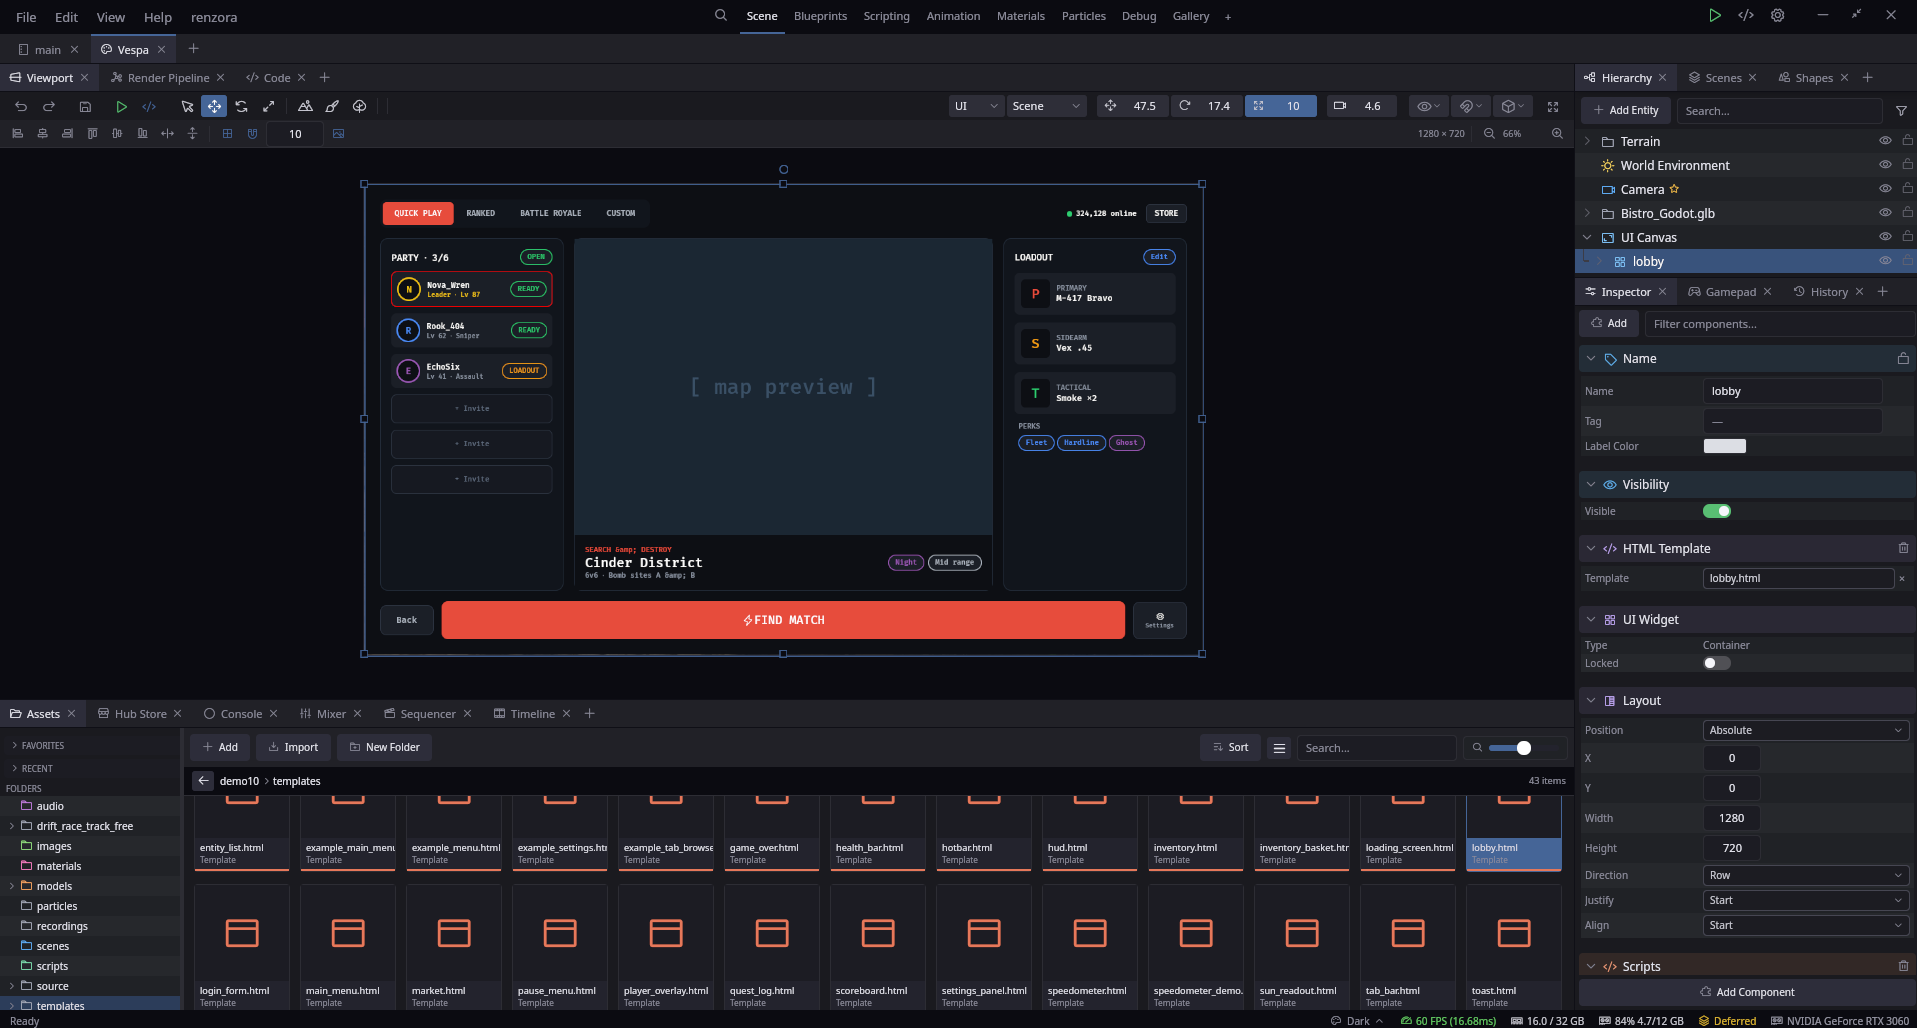Screen dimensions: 1917x1028
Task: Hide the Terrain entity
Action: click(x=1885, y=141)
